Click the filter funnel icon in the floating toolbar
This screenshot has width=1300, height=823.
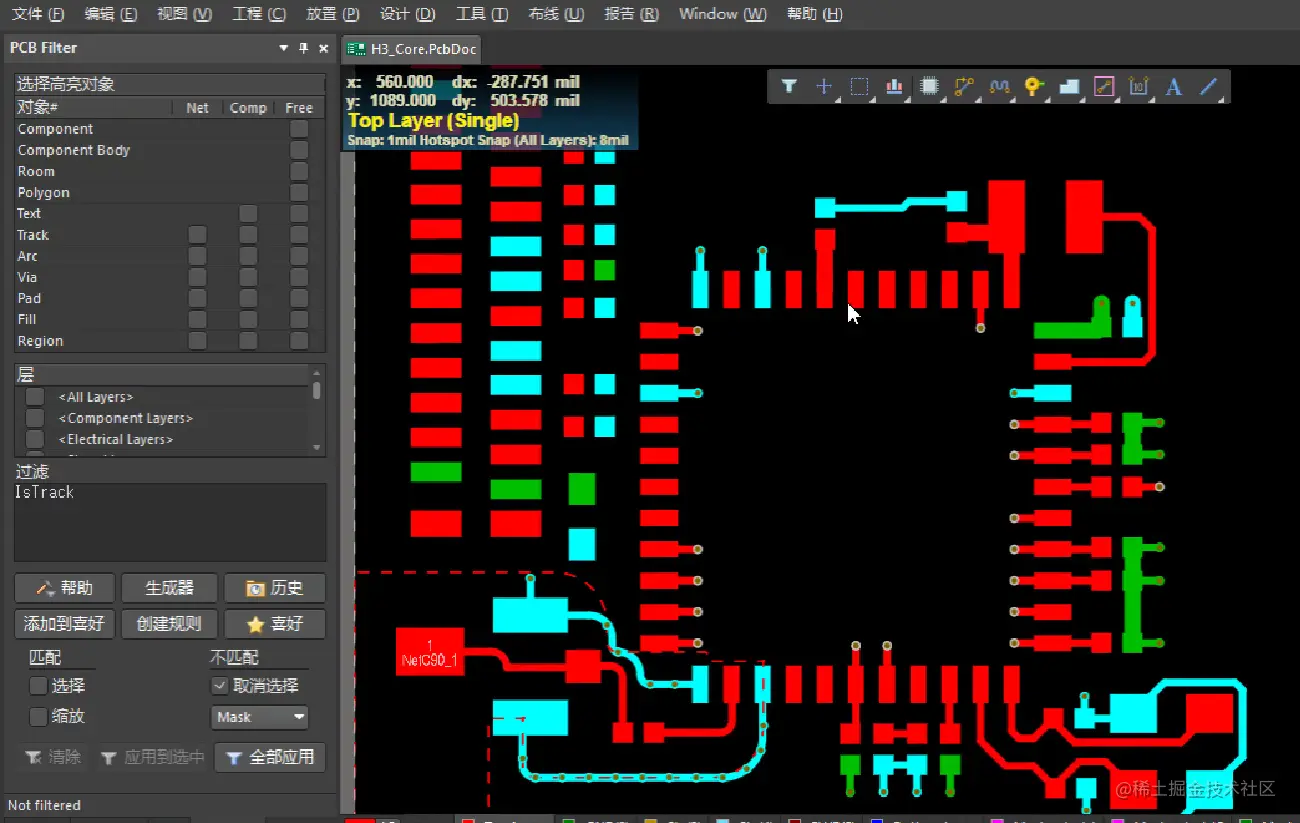click(x=789, y=87)
